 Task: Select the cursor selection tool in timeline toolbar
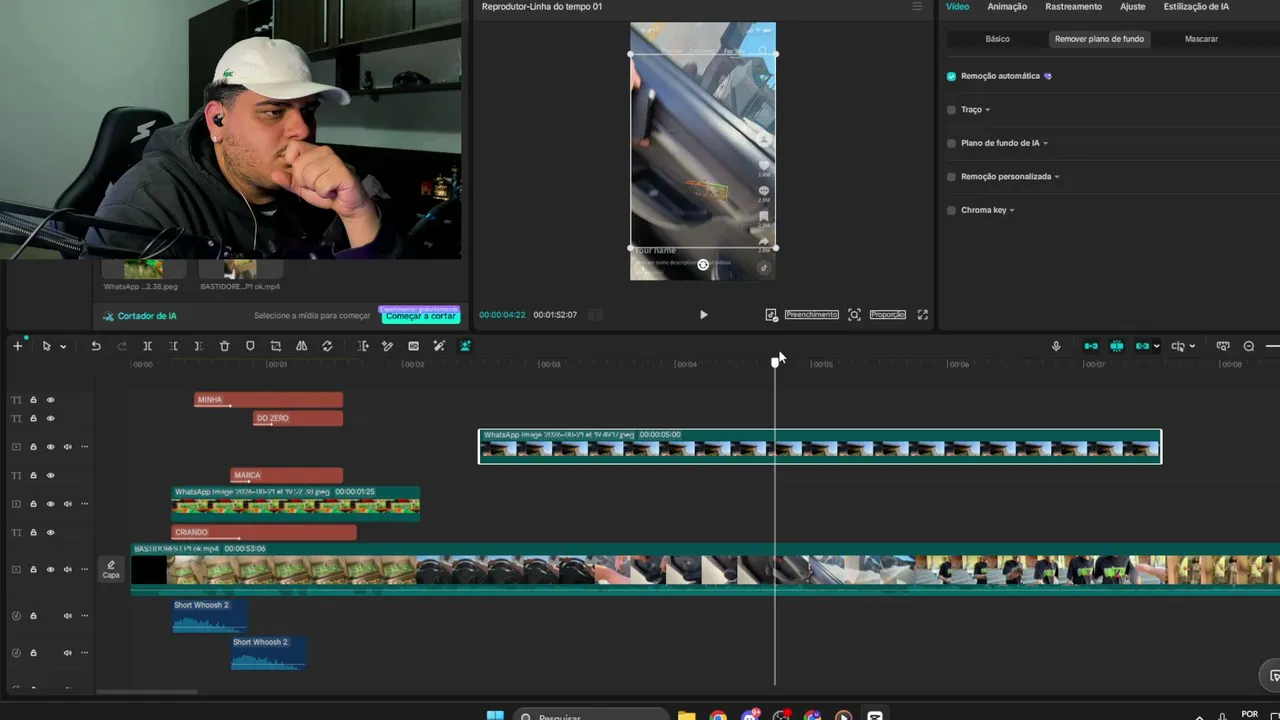pyautogui.click(x=46, y=346)
